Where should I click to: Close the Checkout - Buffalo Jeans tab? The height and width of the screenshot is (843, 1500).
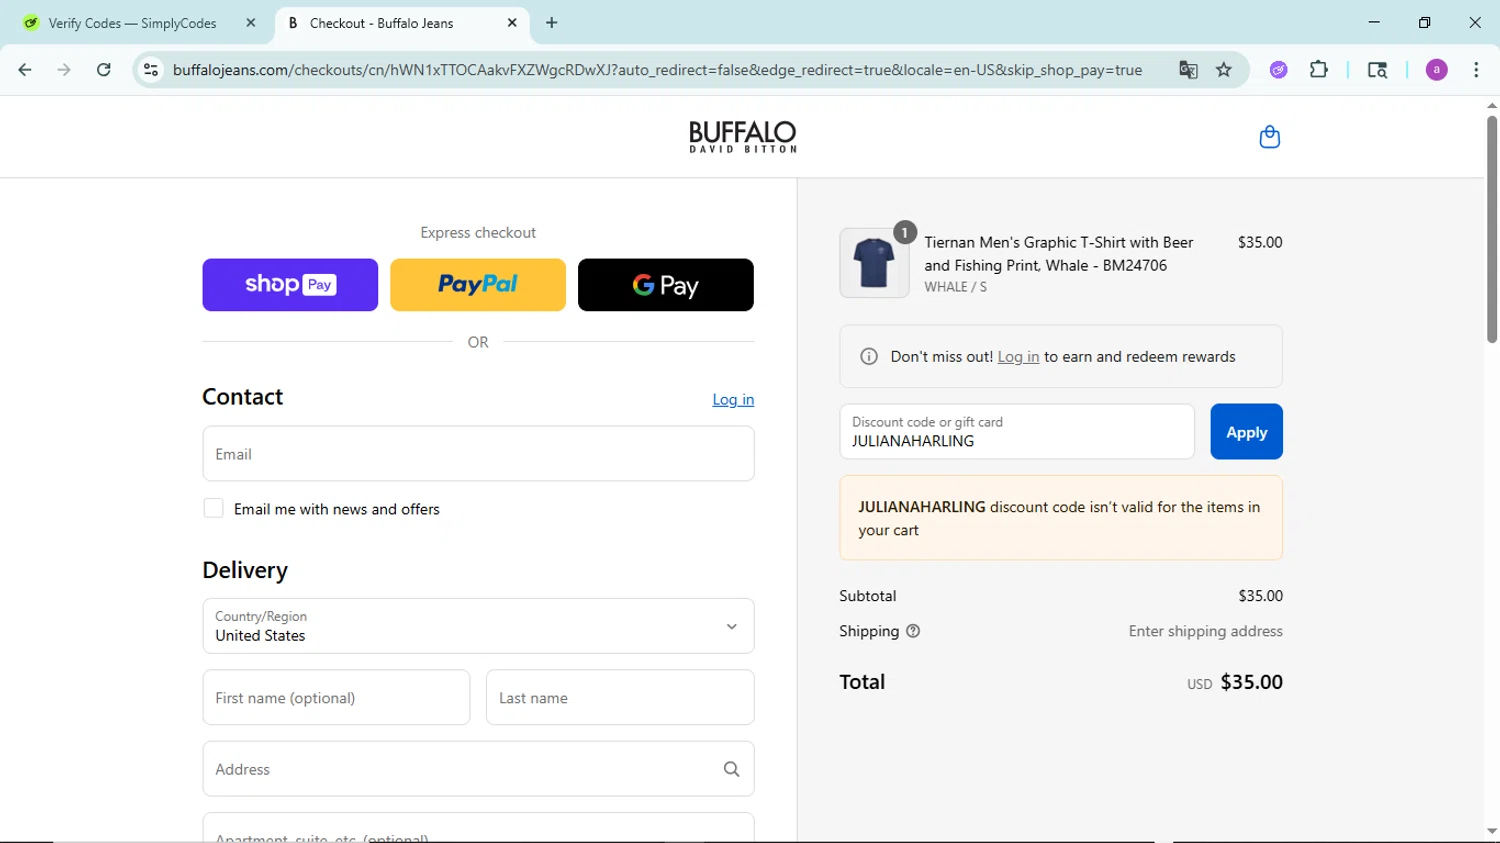512,23
